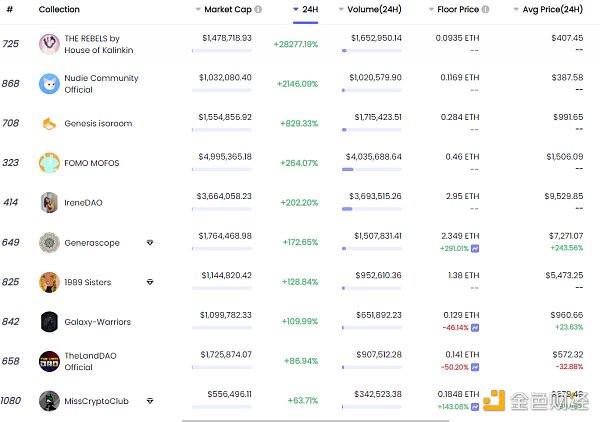Click the Galaxy-Warriors collection icon
Image resolution: width=600 pixels, height=422 pixels.
tap(49, 322)
